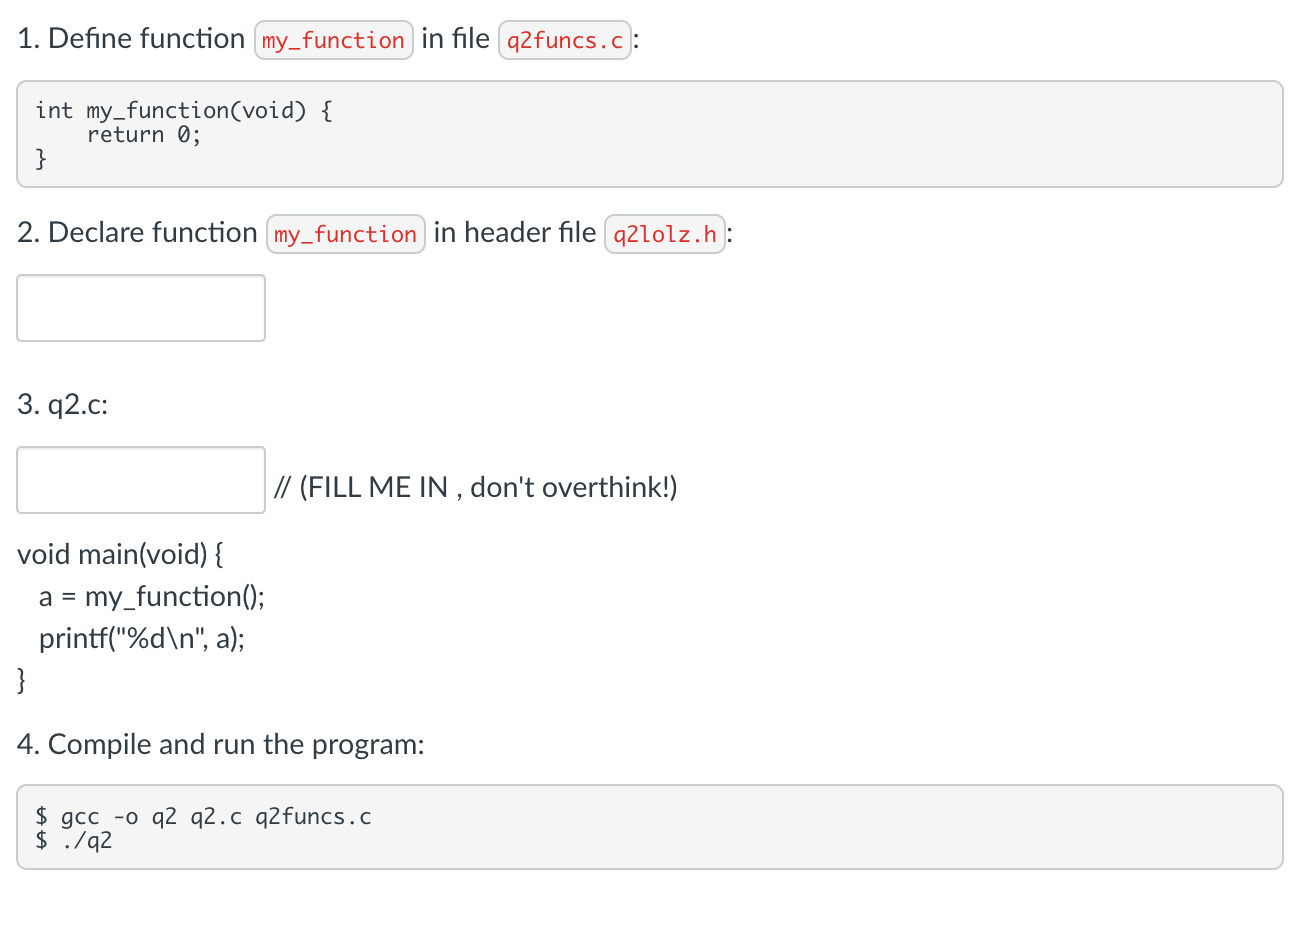Click the fill-in box in q2.c section

[x=140, y=480]
